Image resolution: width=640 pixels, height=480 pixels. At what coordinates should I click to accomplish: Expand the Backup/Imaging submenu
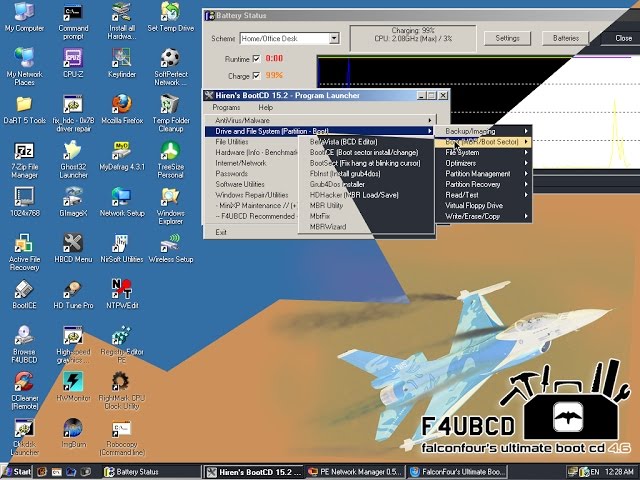click(484, 131)
